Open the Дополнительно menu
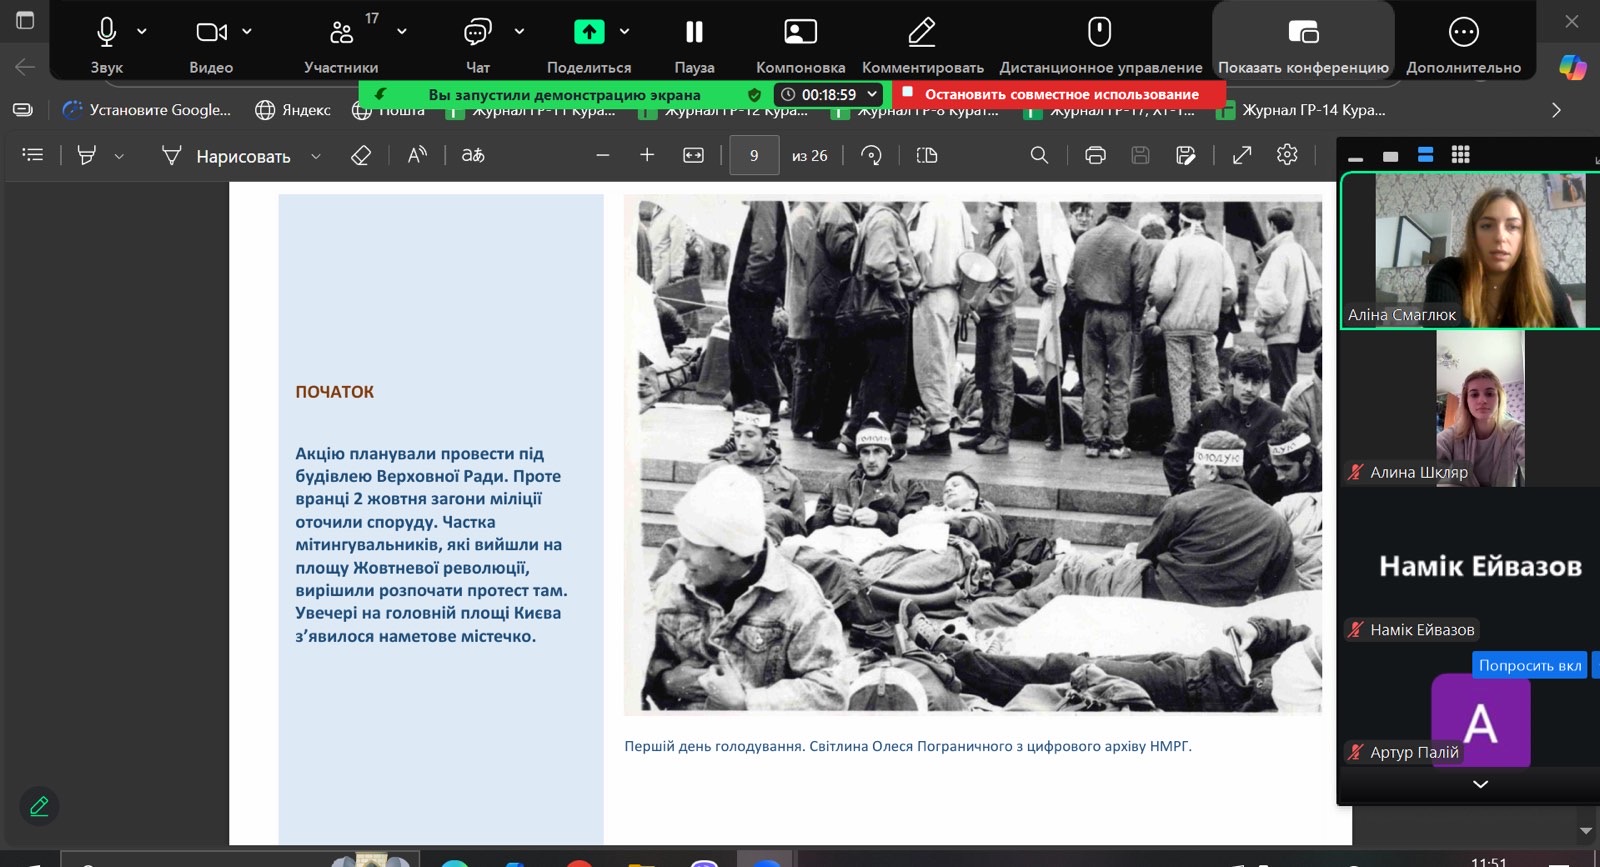 tap(1463, 42)
